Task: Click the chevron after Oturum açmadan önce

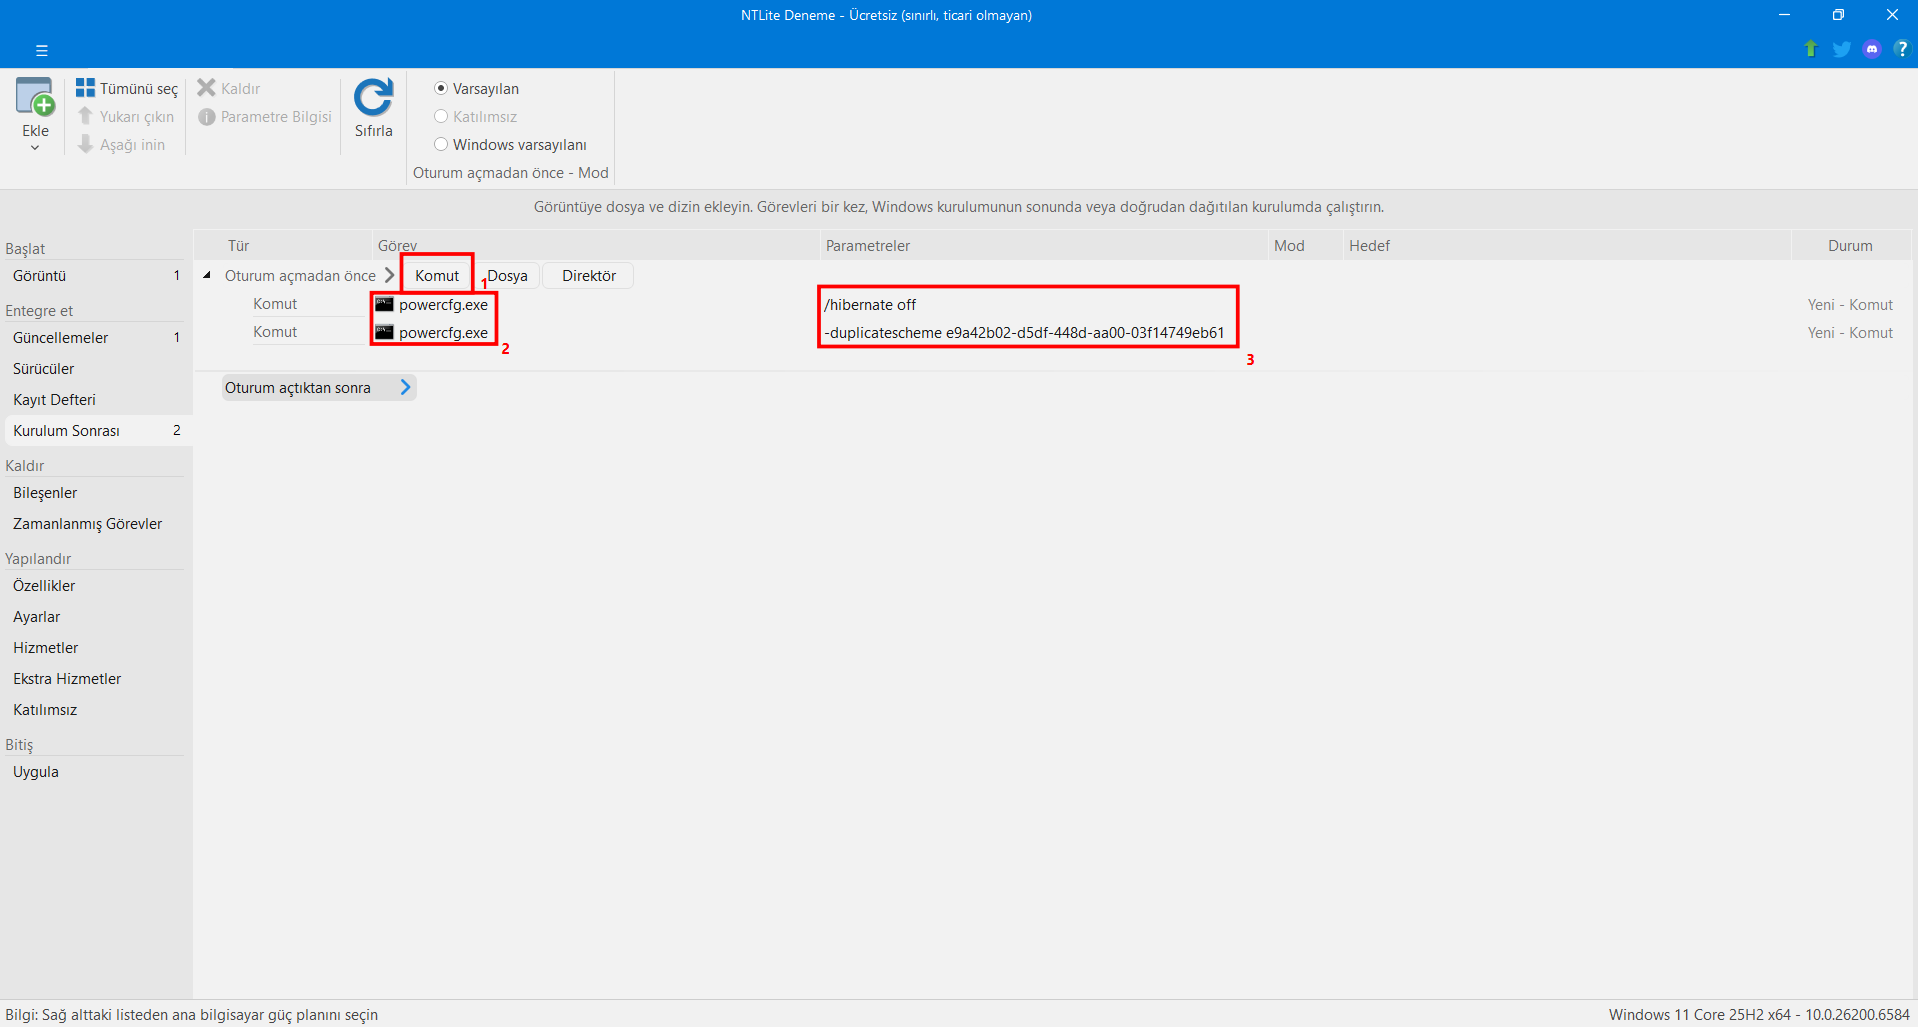Action: [389, 275]
